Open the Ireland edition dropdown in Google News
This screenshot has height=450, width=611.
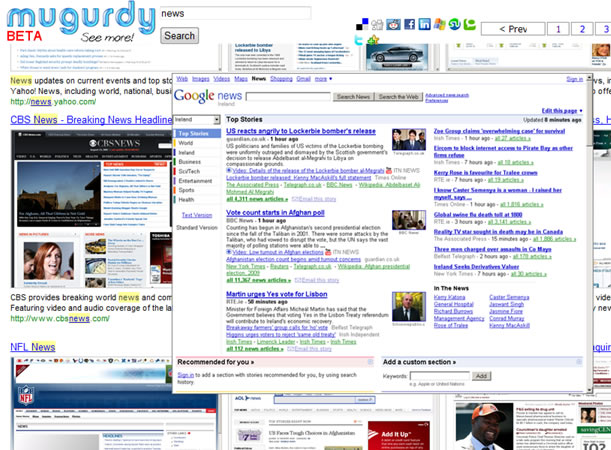[x=197, y=120]
